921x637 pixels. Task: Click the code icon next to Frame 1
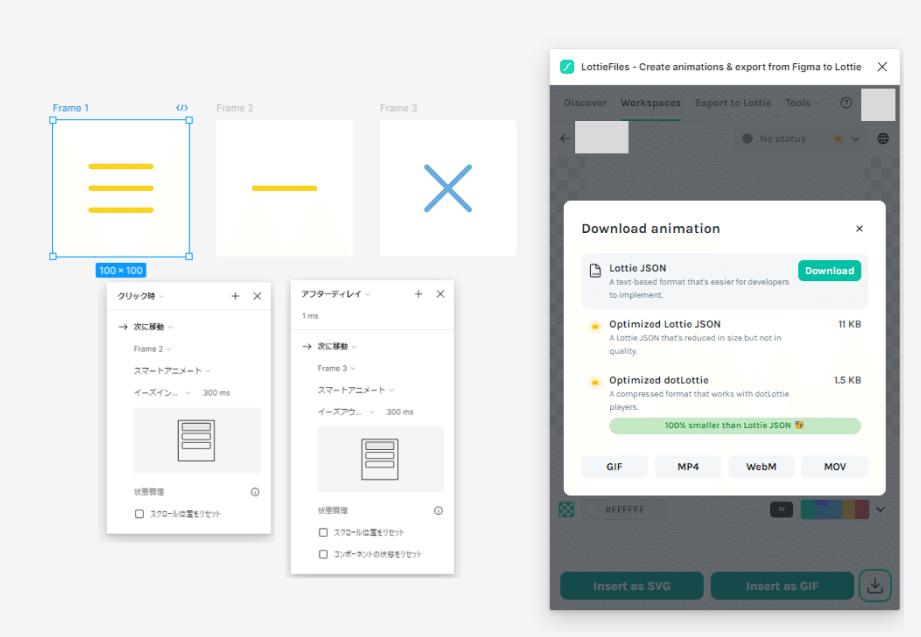pyautogui.click(x=182, y=108)
